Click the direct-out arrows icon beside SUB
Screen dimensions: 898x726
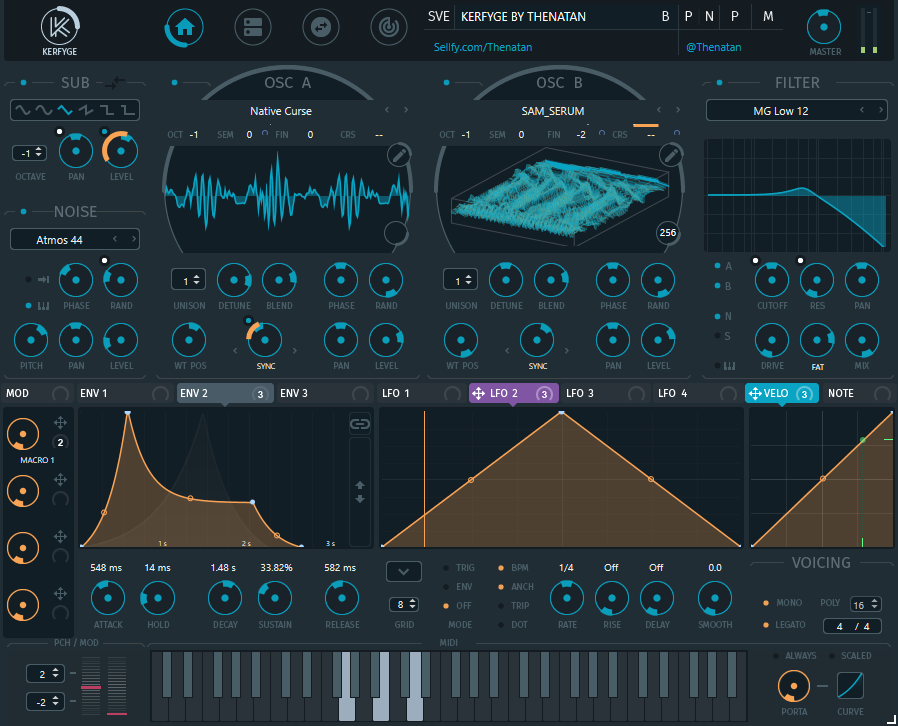tap(116, 83)
